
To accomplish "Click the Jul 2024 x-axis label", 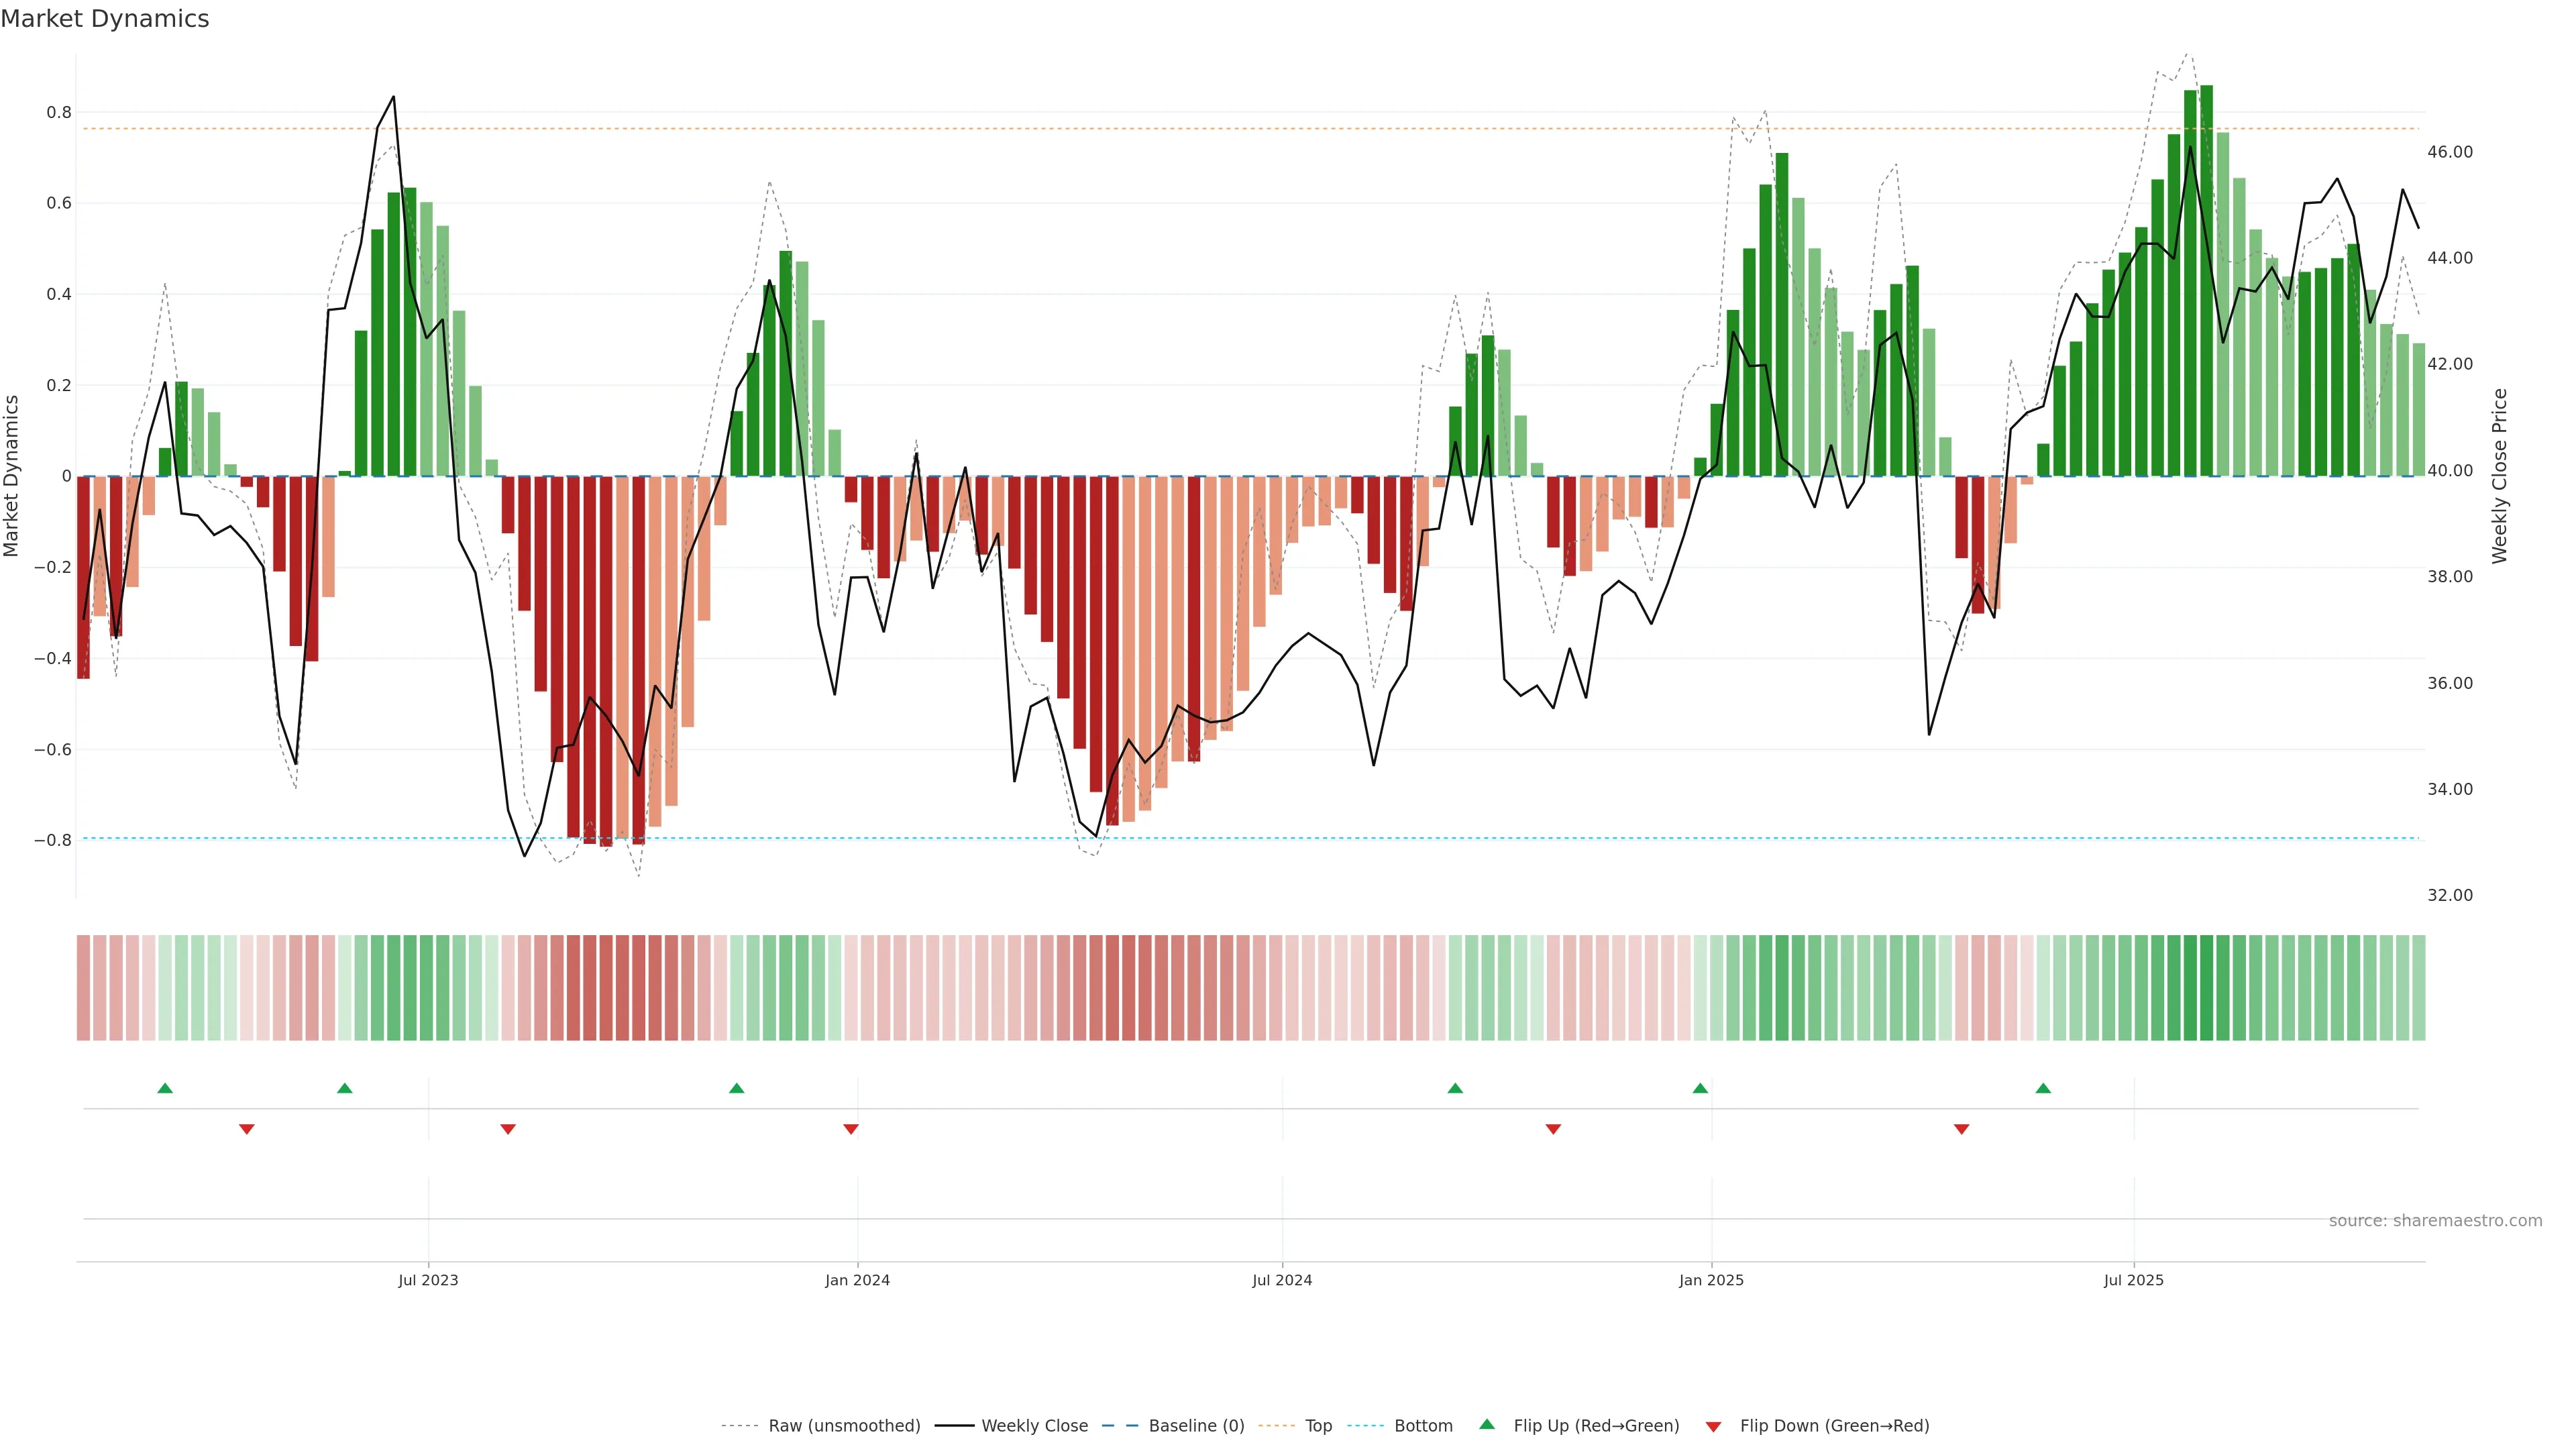I will coord(1282,1280).
